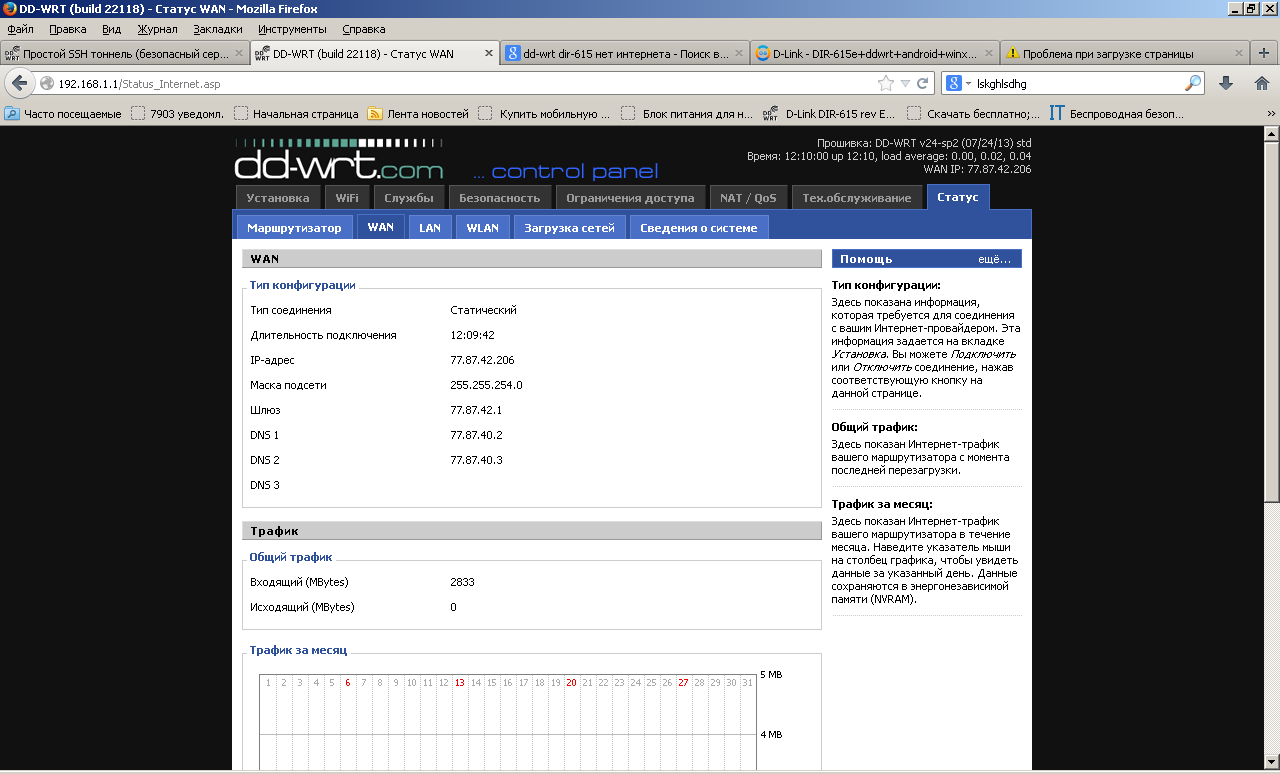Viewport: 1280px width, 774px height.
Task: Open the 'Ограничения доступа' router tab
Action: [x=630, y=198]
